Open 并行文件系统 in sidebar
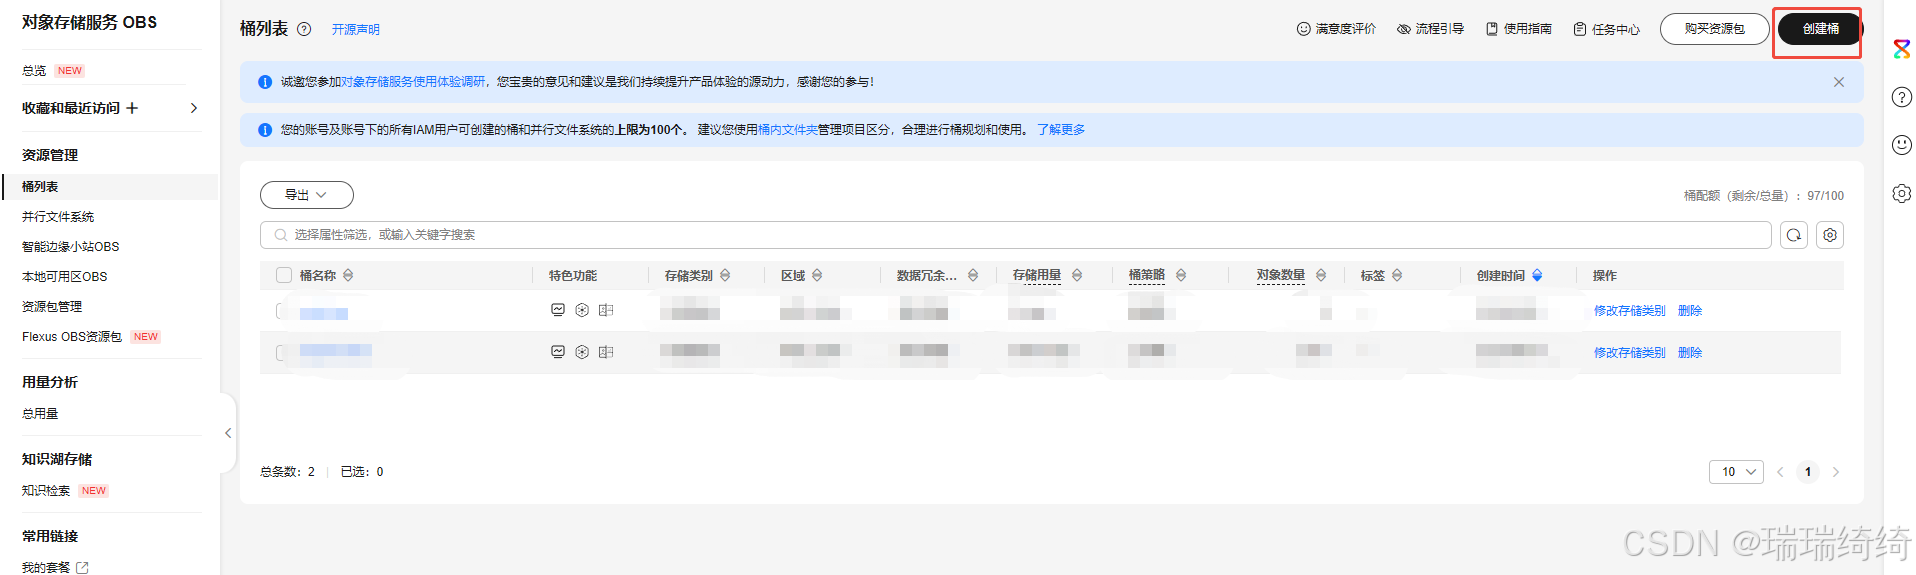Viewport: 1916px width, 575px height. tap(58, 217)
